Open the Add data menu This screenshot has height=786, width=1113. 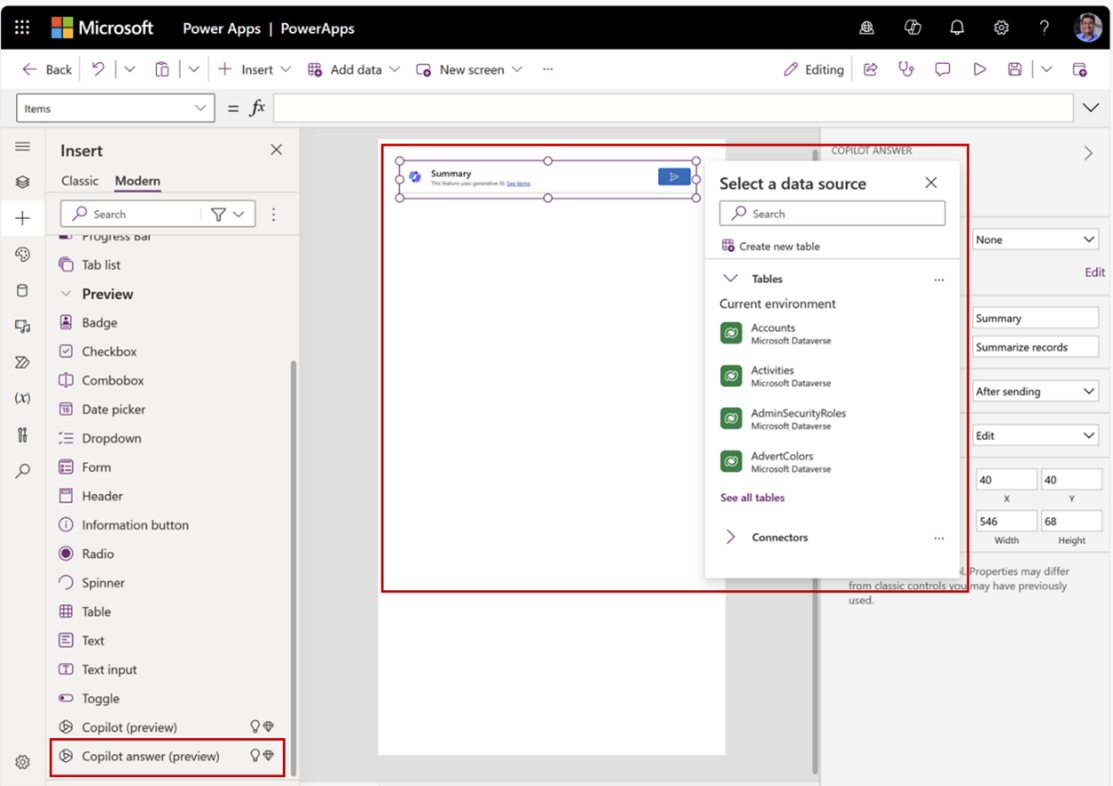tap(354, 69)
